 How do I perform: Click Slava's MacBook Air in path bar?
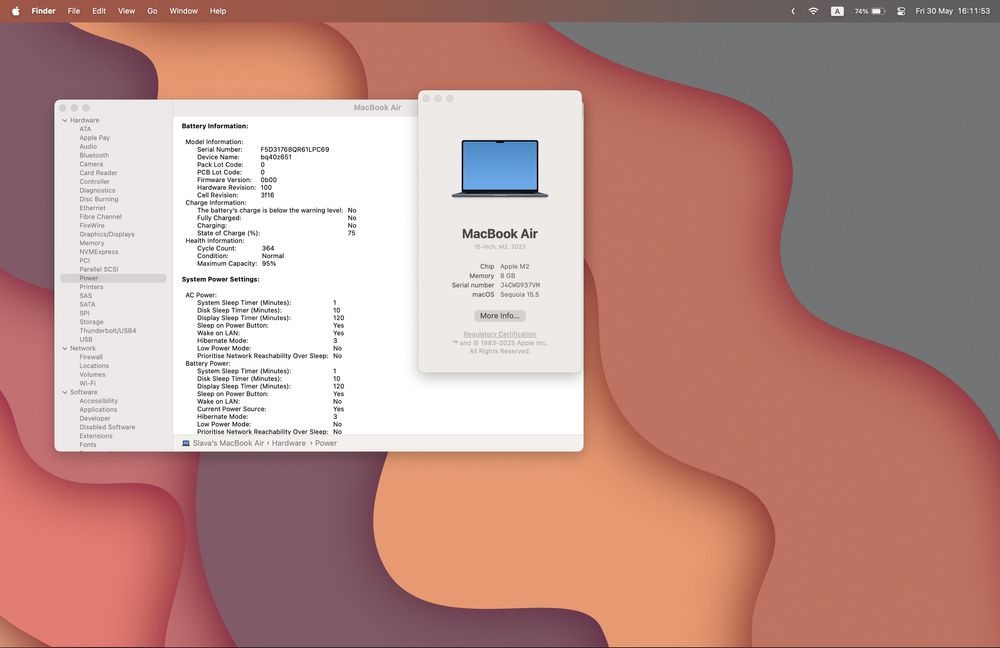(x=228, y=443)
